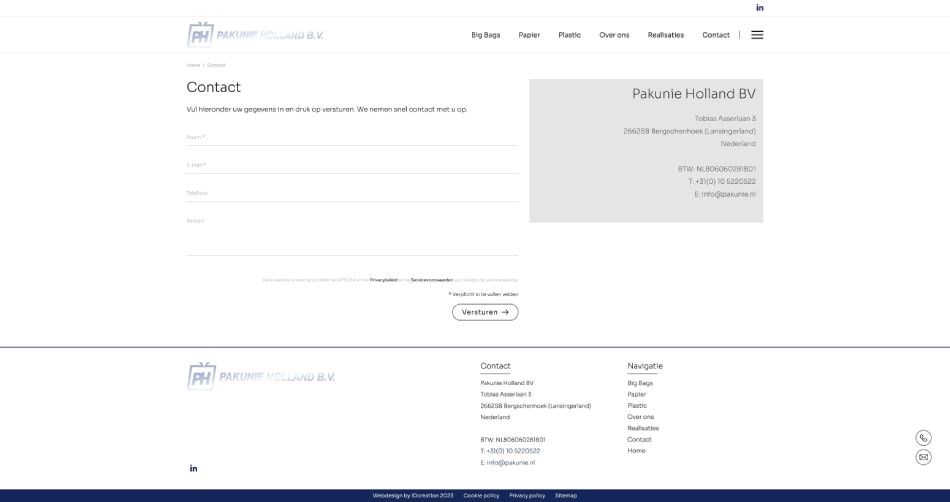This screenshot has height=502, width=950.
Task: Open footer navigation Realisaties link
Action: [643, 428]
